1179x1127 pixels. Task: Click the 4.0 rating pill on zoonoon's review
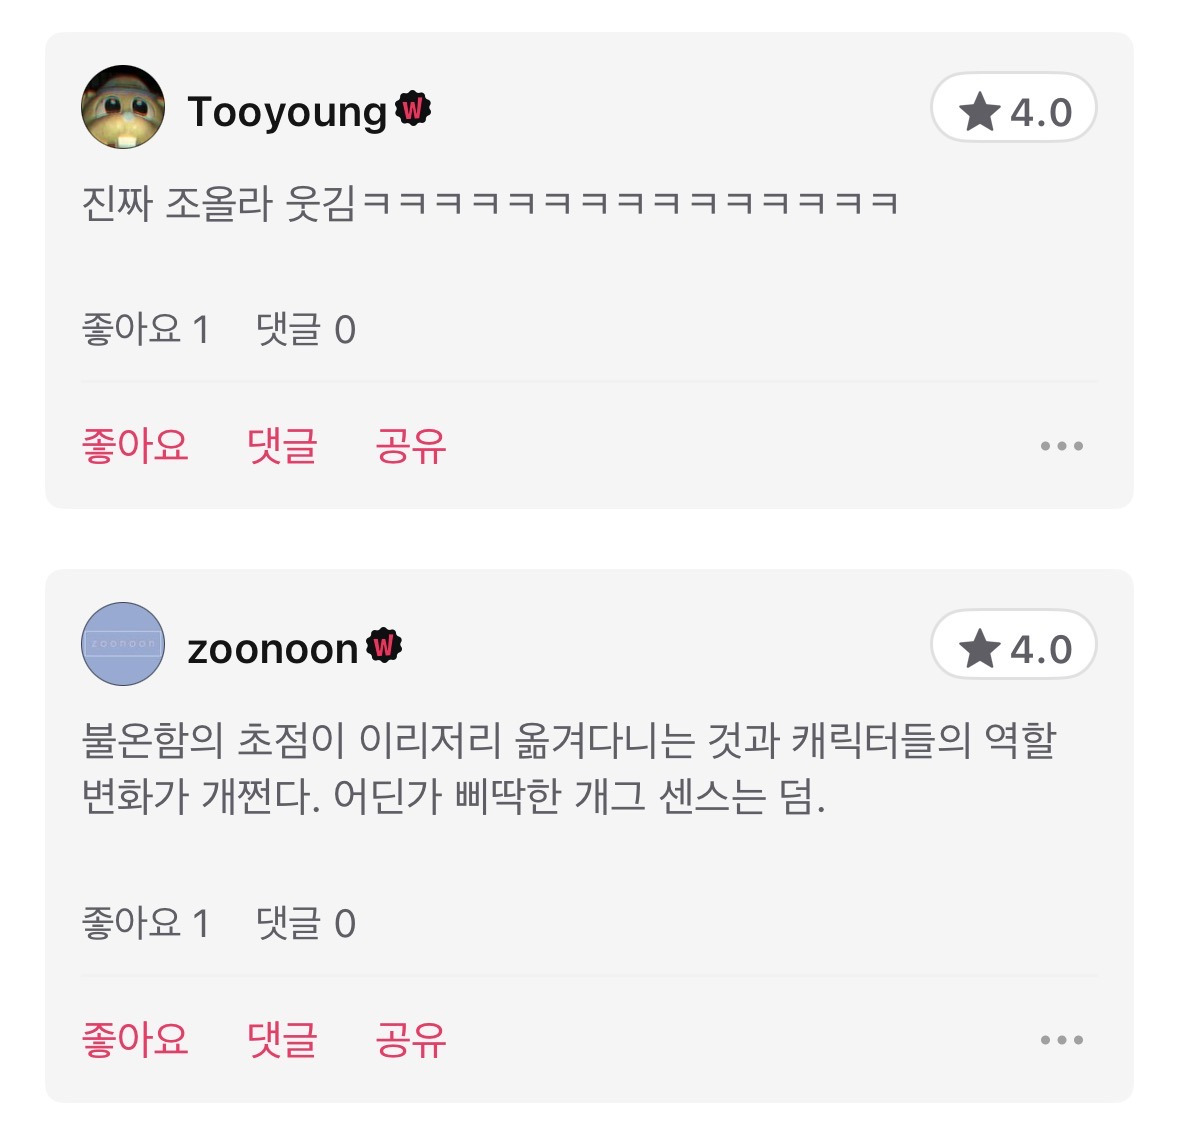pos(1012,648)
